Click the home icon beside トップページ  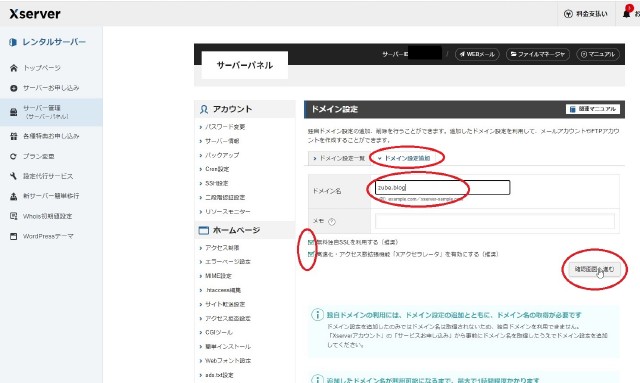pyautogui.click(x=13, y=68)
